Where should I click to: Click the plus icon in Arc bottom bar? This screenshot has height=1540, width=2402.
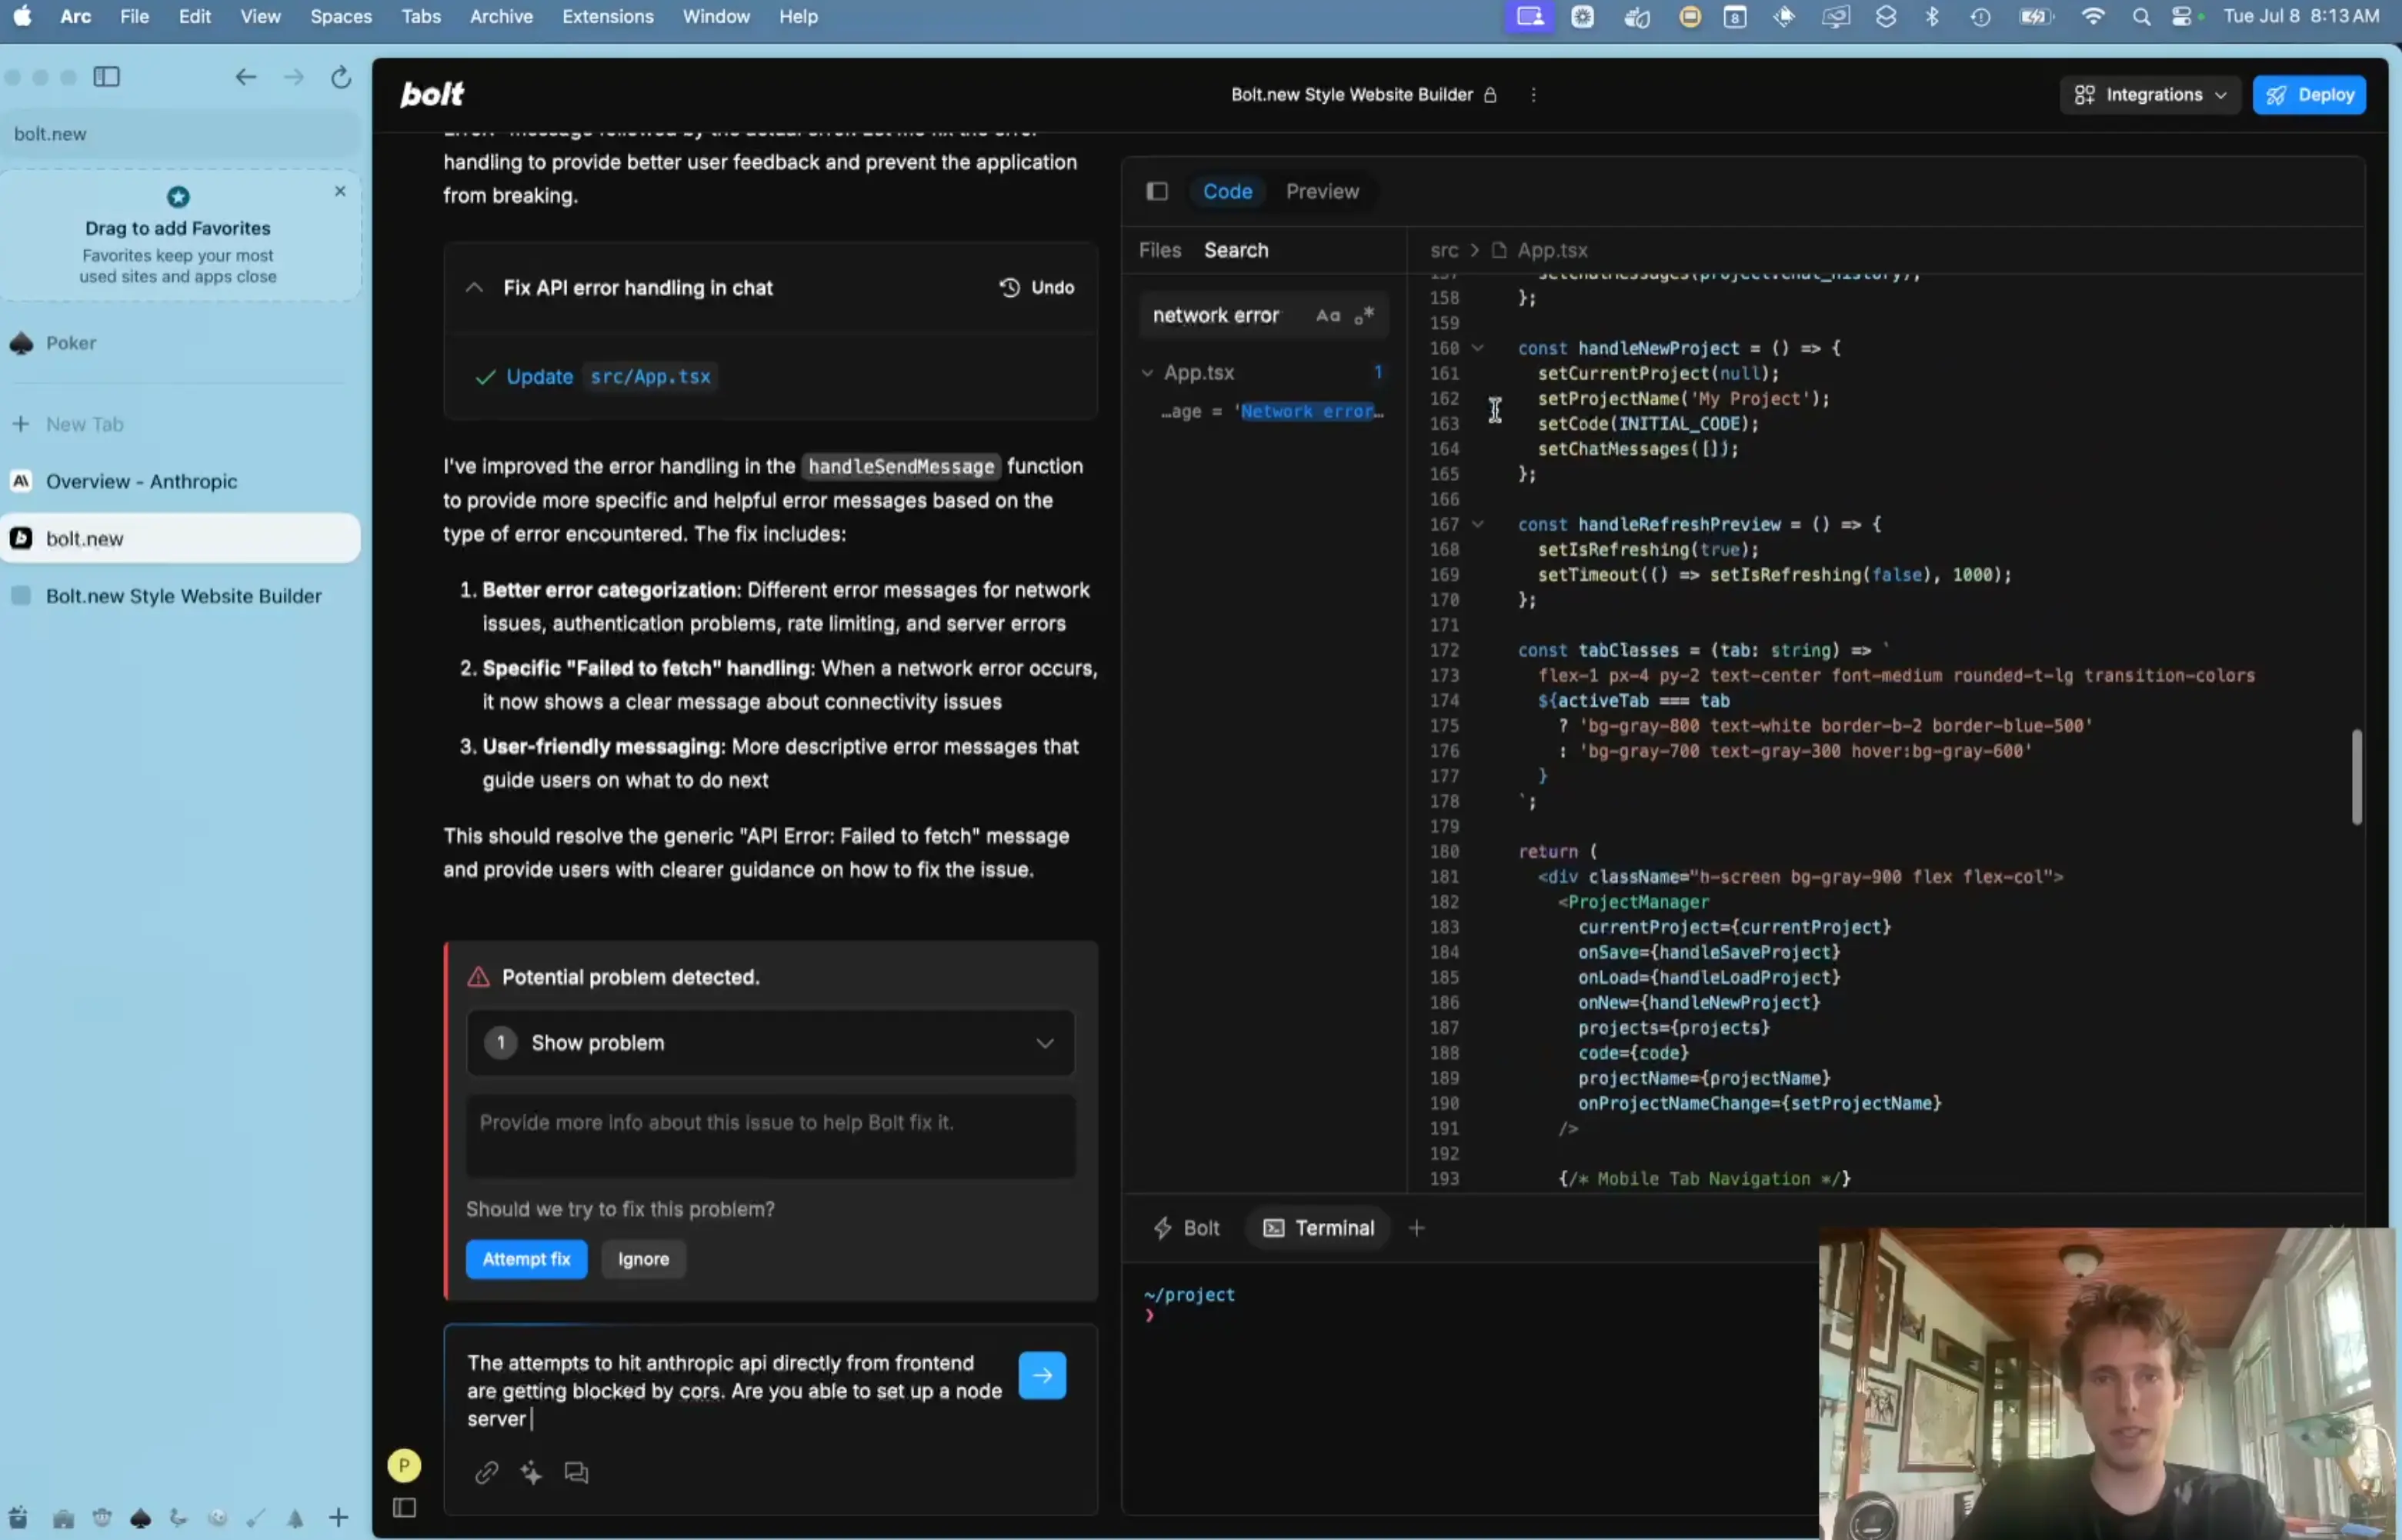coord(339,1517)
